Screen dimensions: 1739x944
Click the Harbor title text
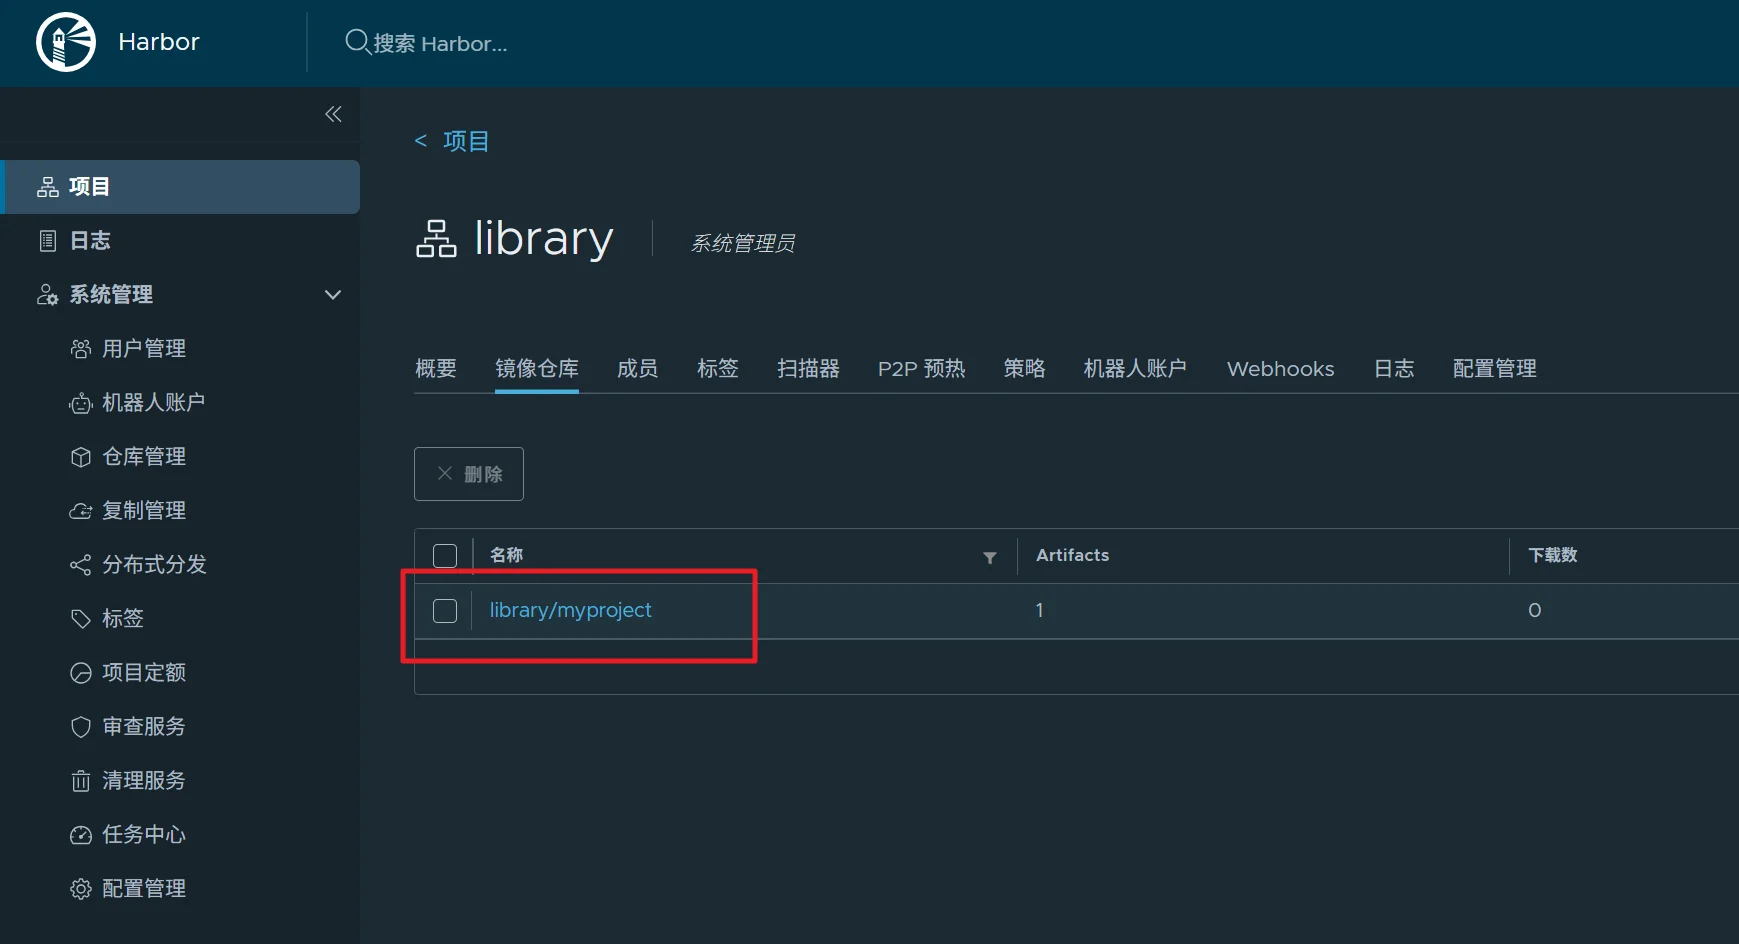[159, 42]
